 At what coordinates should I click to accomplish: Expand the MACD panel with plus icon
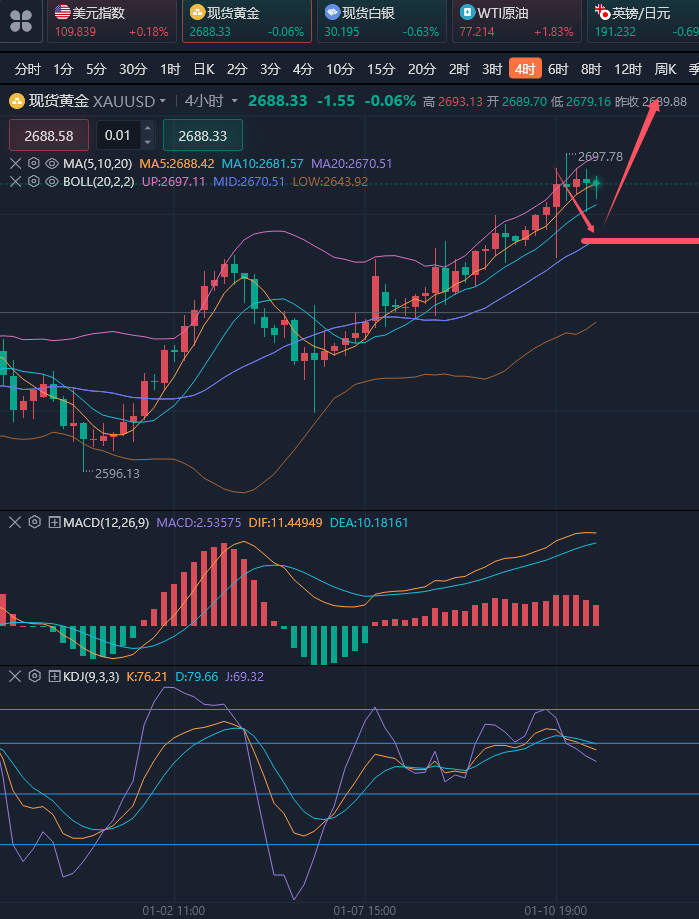(x=54, y=522)
